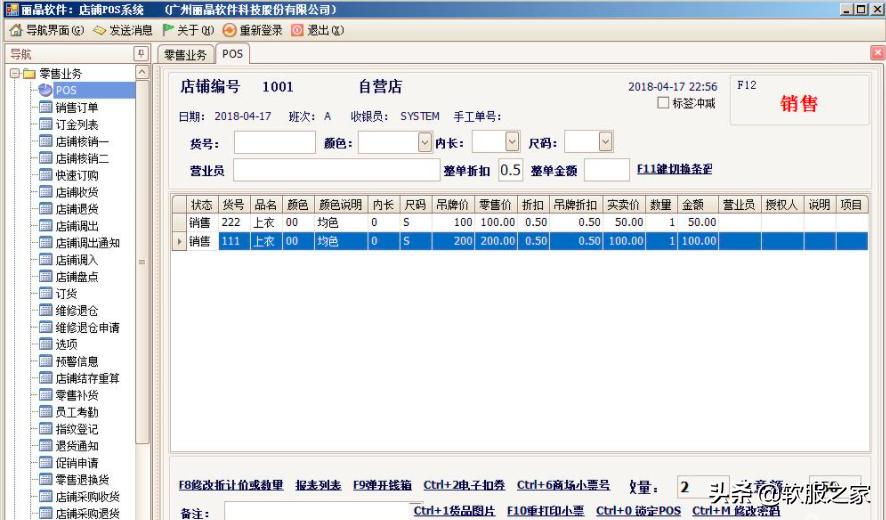Click the icon beside 店铺盘点
The width and height of the screenshot is (886, 520).
click(46, 276)
